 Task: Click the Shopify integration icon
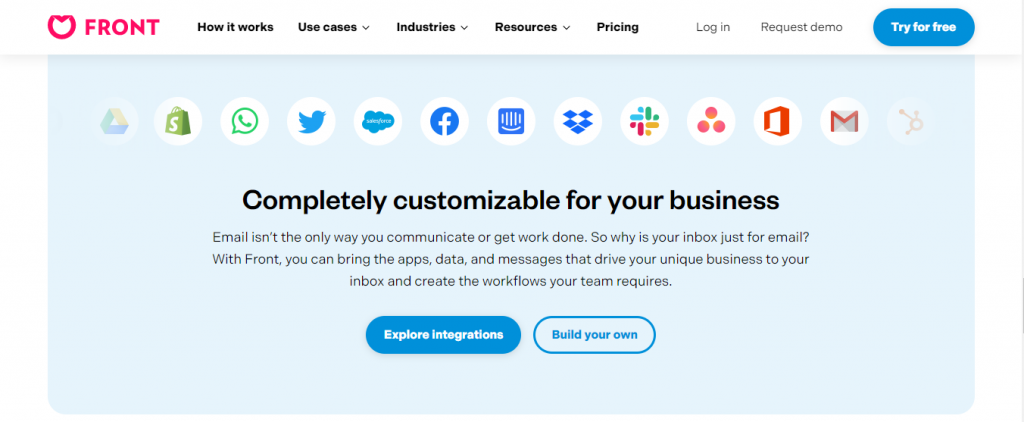[178, 122]
